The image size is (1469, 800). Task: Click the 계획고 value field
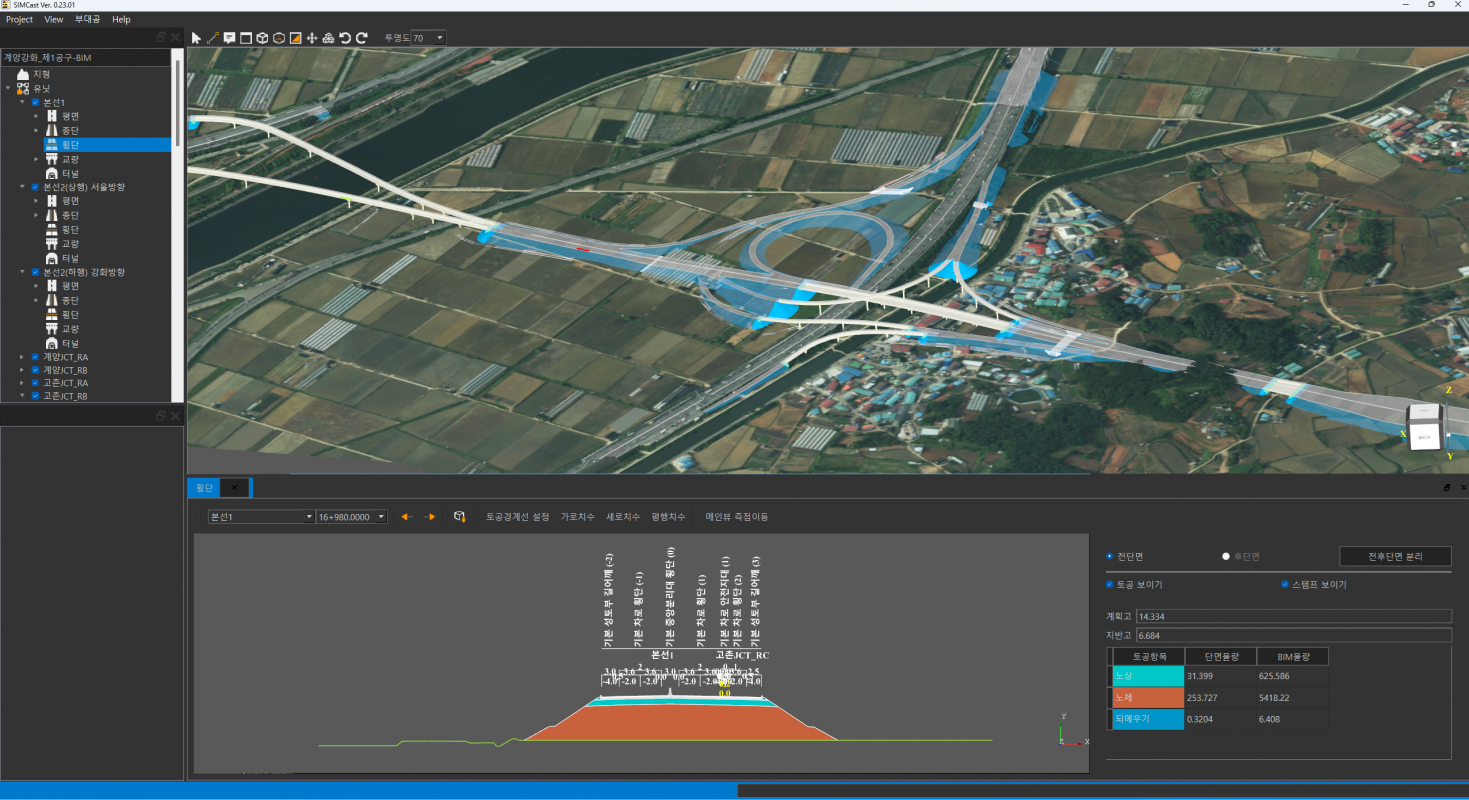[1293, 616]
